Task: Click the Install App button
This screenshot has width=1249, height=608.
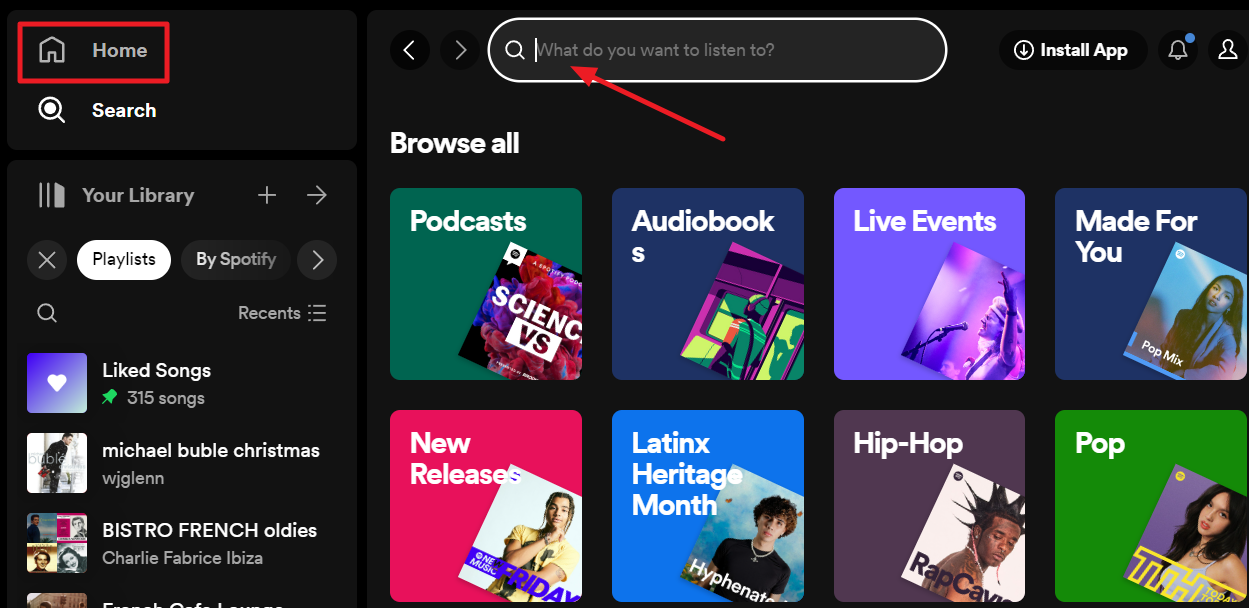Action: [x=1071, y=50]
